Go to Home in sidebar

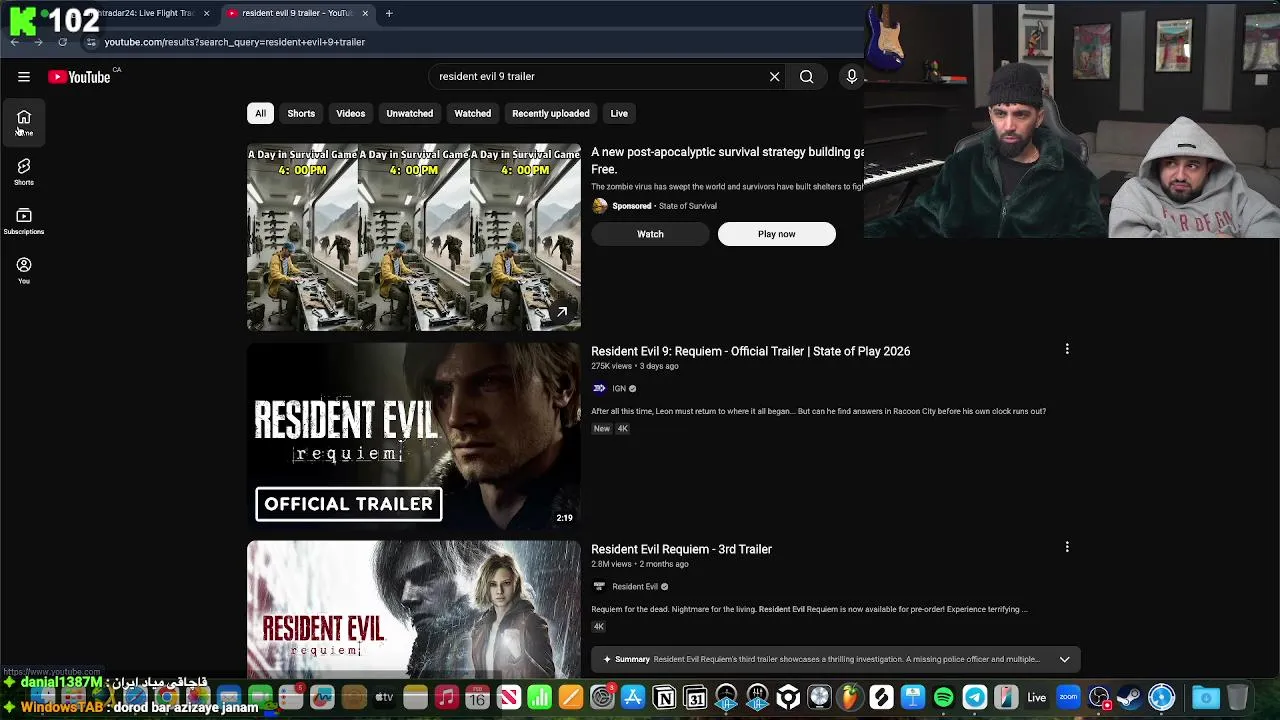coord(24,123)
